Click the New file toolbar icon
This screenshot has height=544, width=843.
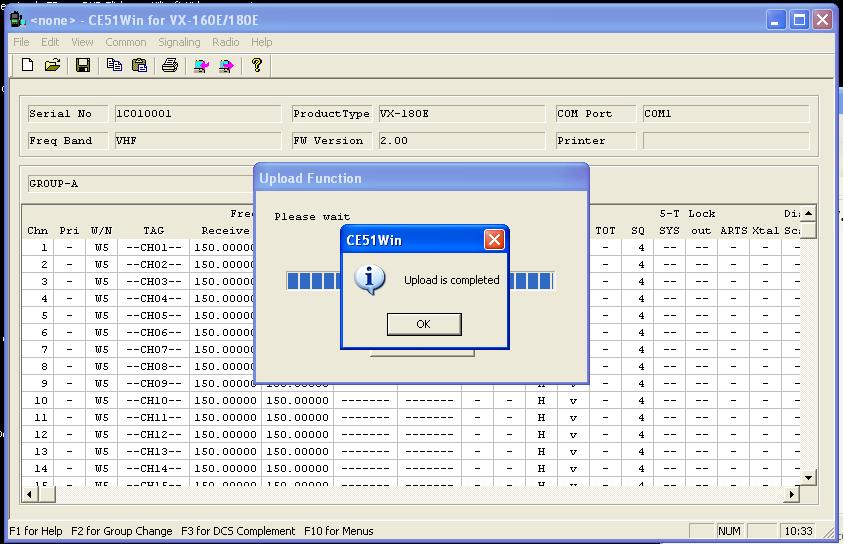pyautogui.click(x=27, y=65)
